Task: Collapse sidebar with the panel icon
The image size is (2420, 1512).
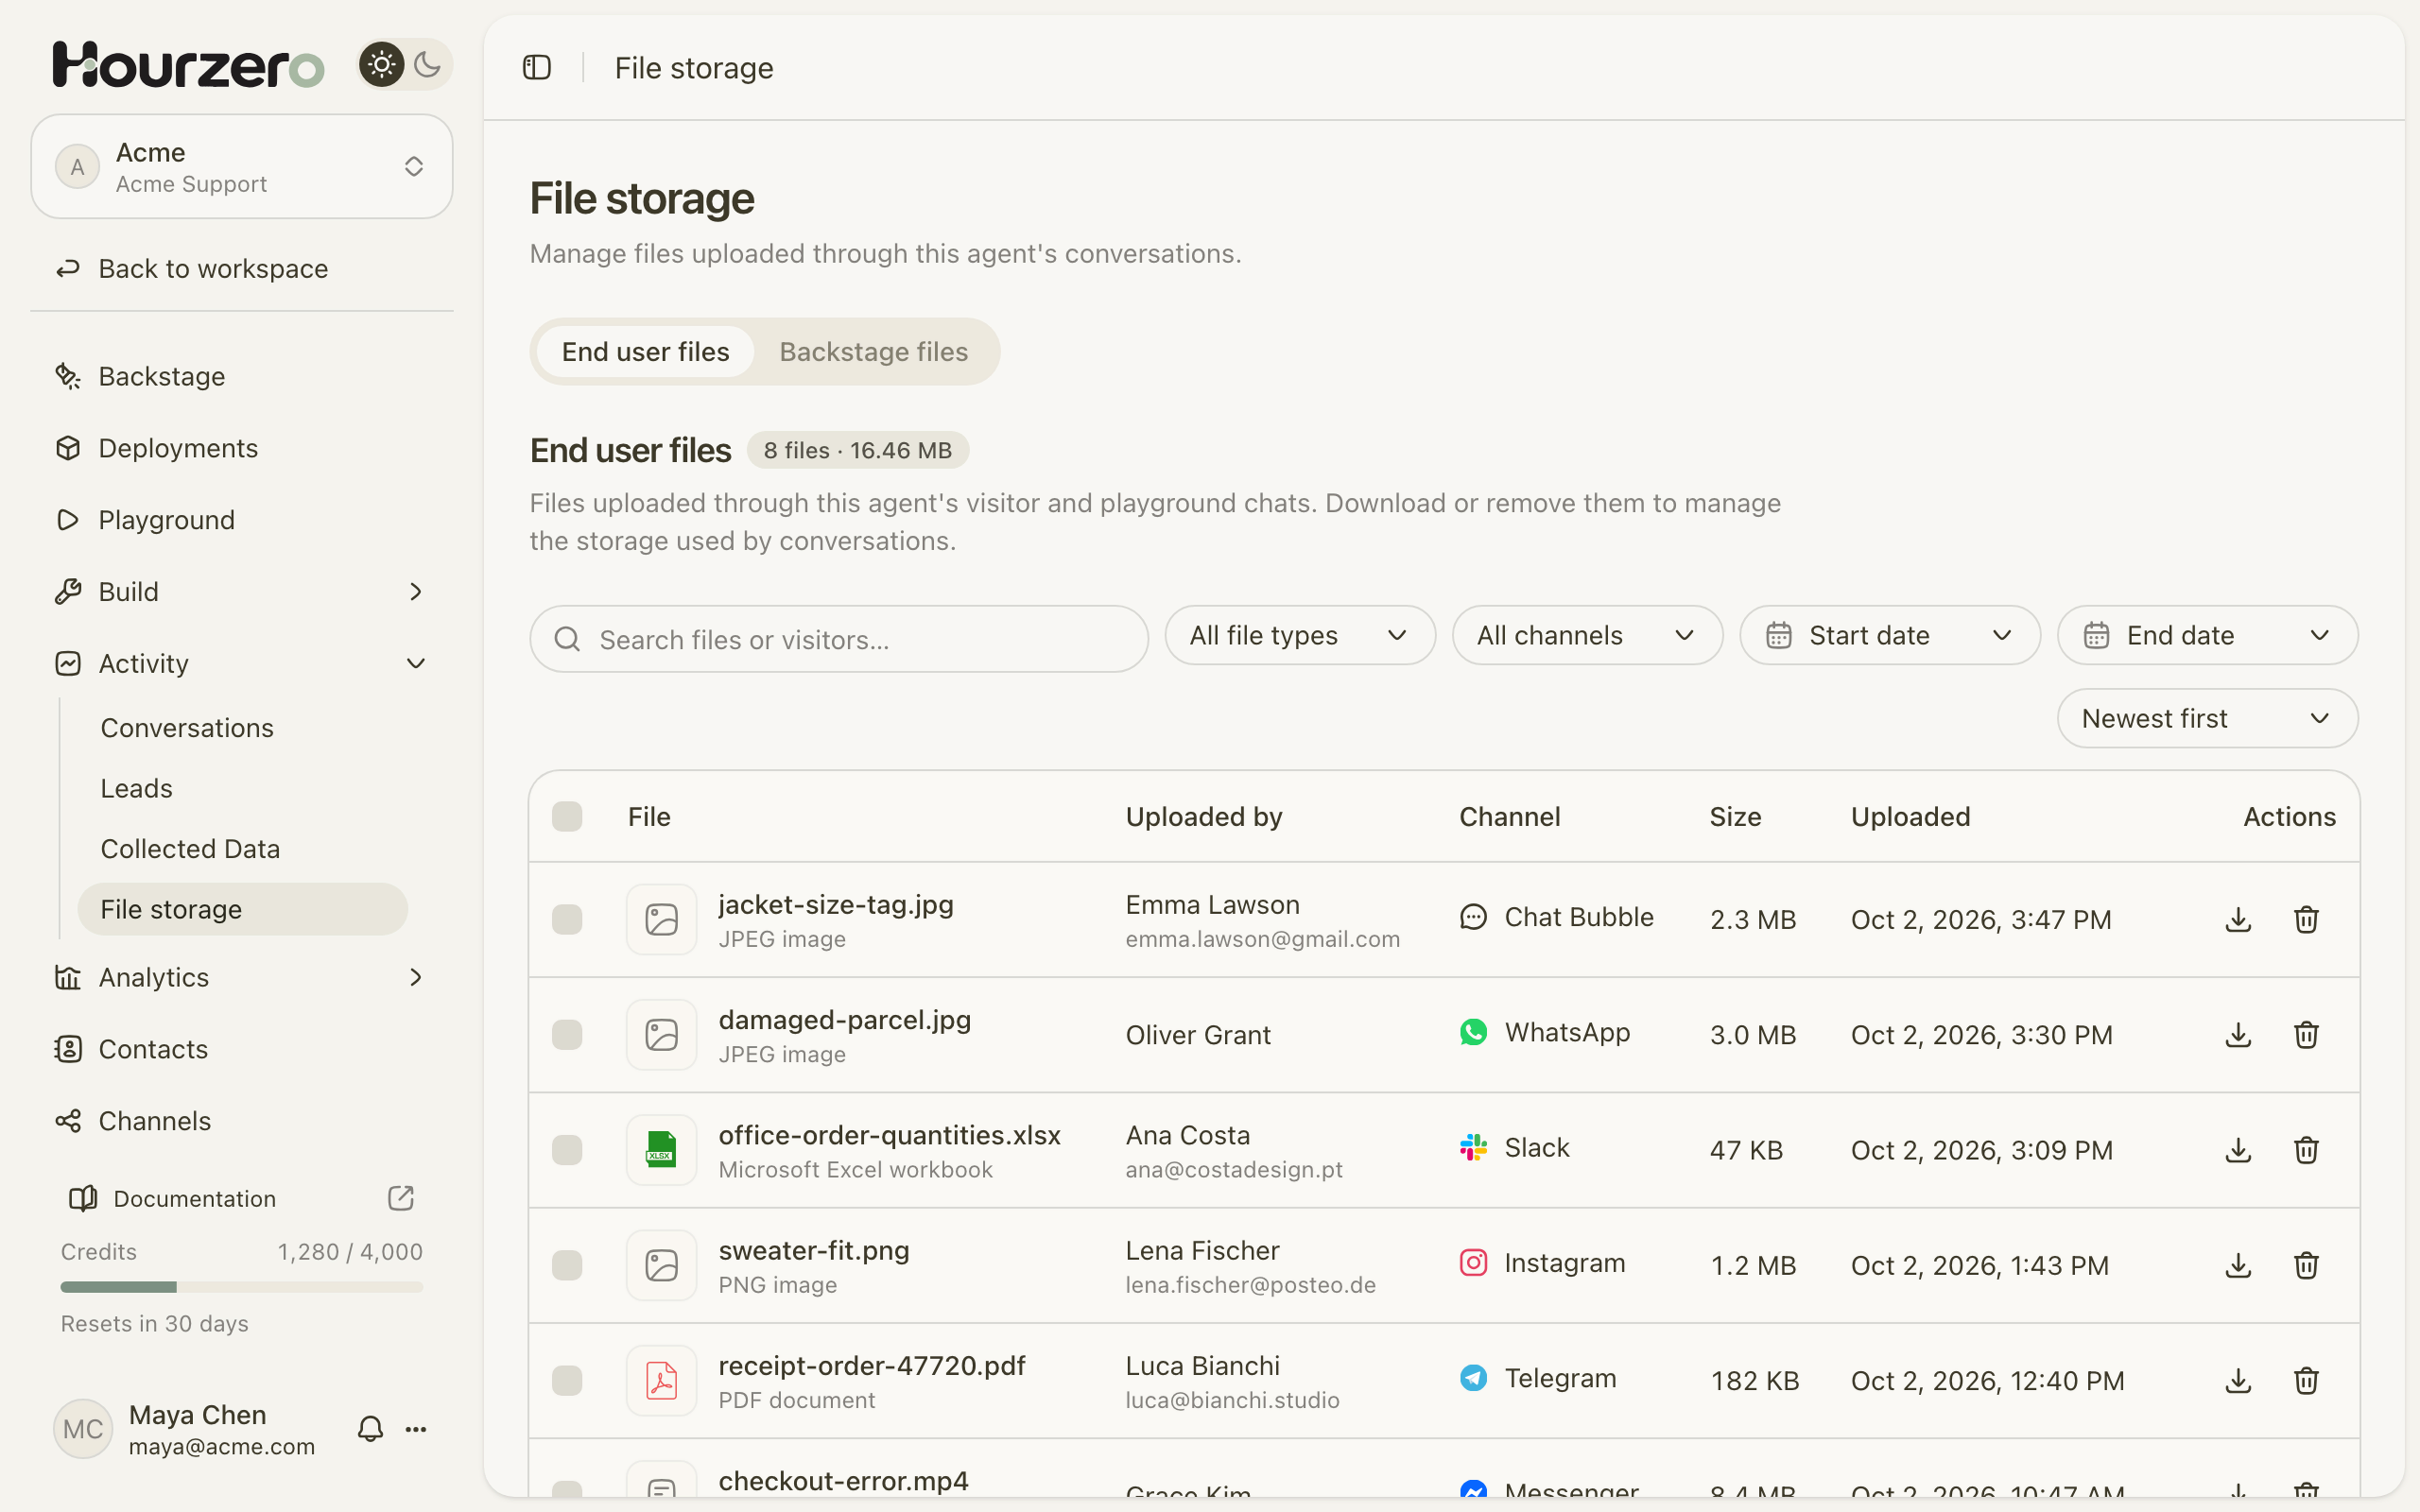Action: pyautogui.click(x=537, y=67)
